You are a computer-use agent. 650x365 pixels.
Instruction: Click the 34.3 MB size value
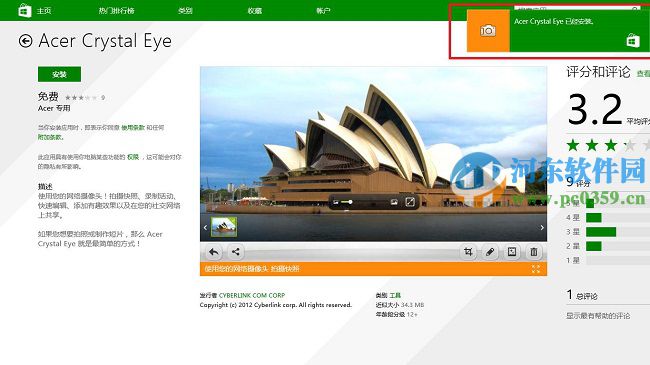pyautogui.click(x=412, y=305)
